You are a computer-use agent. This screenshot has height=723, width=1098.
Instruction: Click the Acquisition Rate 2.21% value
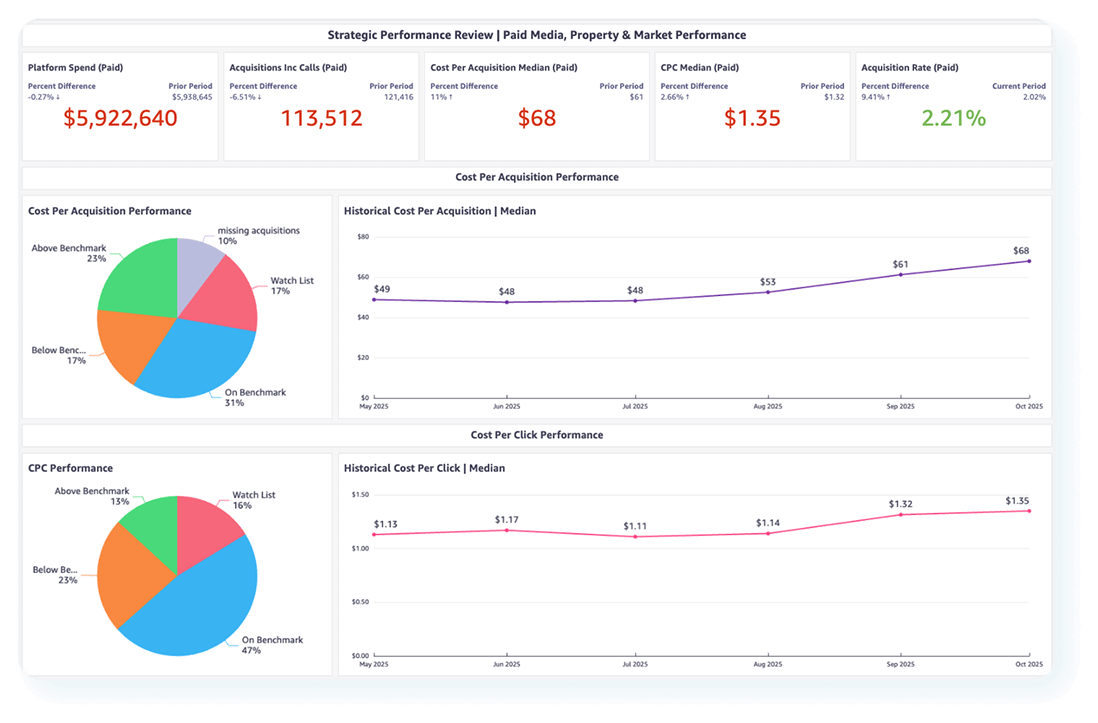tap(953, 119)
